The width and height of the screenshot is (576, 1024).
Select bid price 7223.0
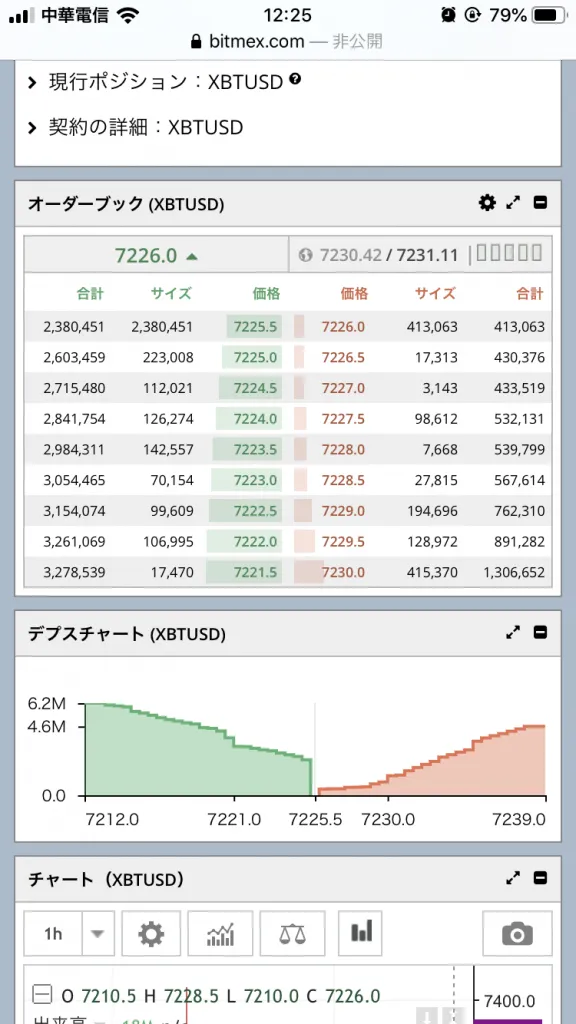point(255,480)
